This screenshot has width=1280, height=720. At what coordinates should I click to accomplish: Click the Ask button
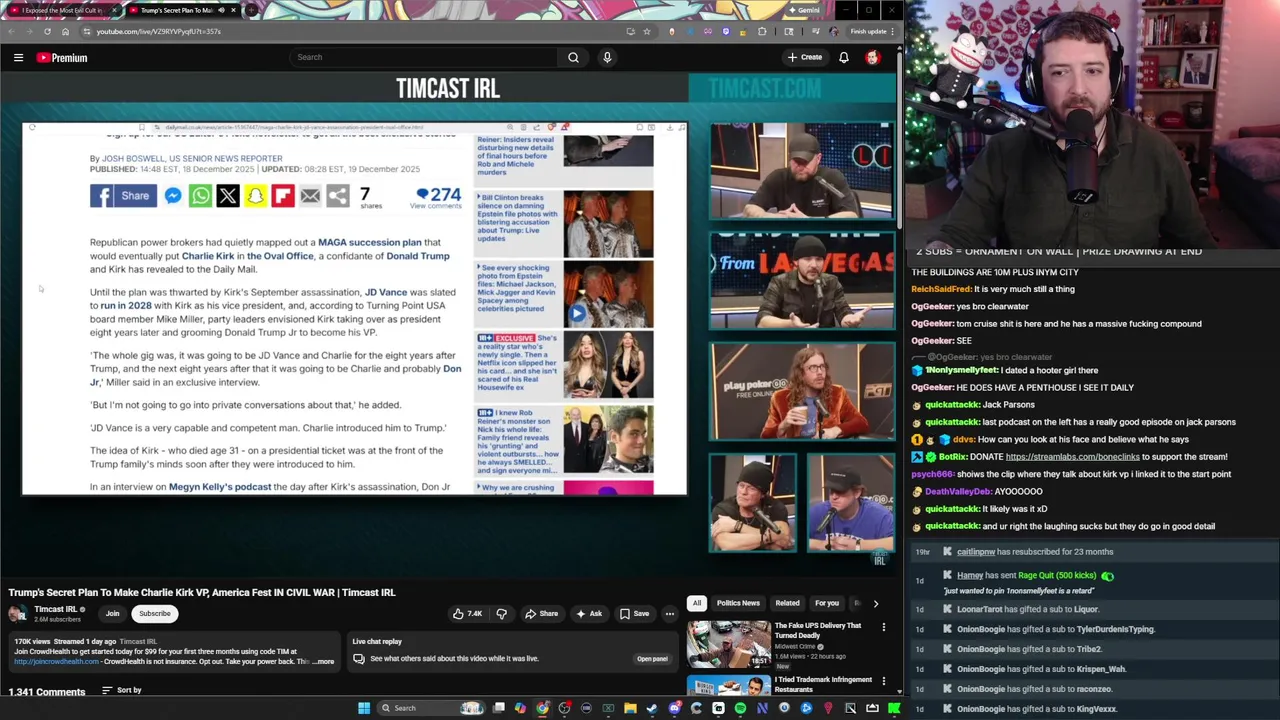(x=588, y=614)
